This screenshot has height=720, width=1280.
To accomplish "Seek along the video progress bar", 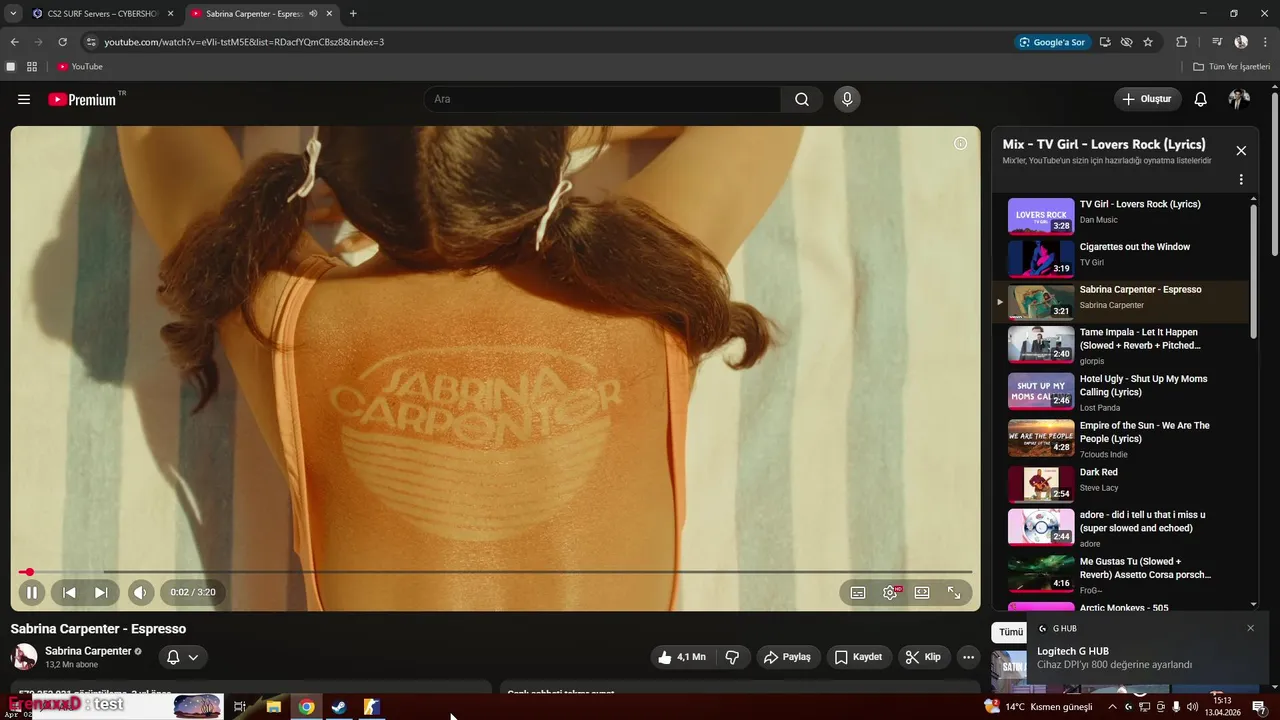I will (495, 572).
